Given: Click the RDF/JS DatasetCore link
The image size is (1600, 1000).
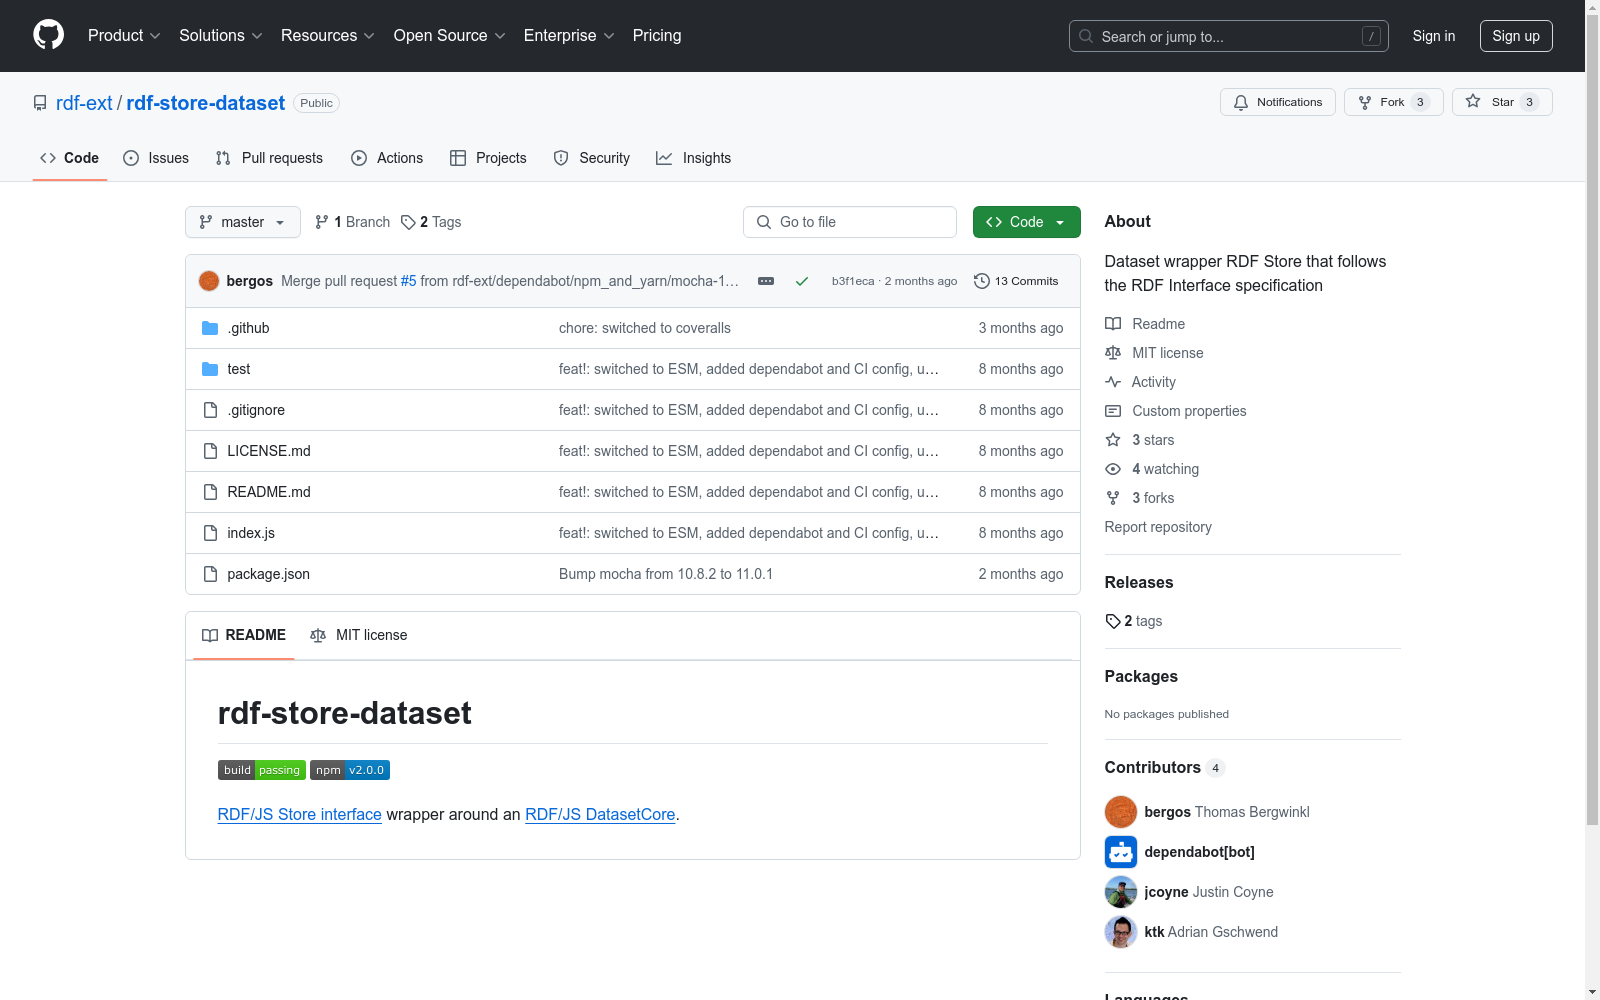Looking at the screenshot, I should [600, 814].
